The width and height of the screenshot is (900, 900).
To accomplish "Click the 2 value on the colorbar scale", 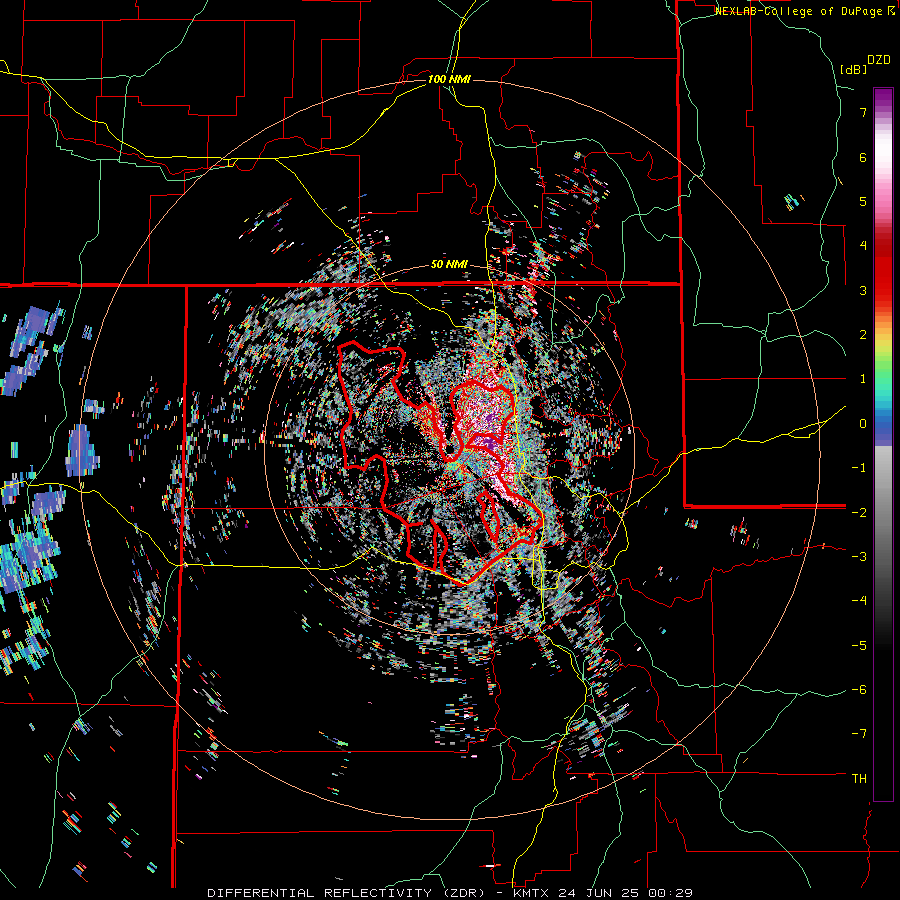I will coord(863,335).
